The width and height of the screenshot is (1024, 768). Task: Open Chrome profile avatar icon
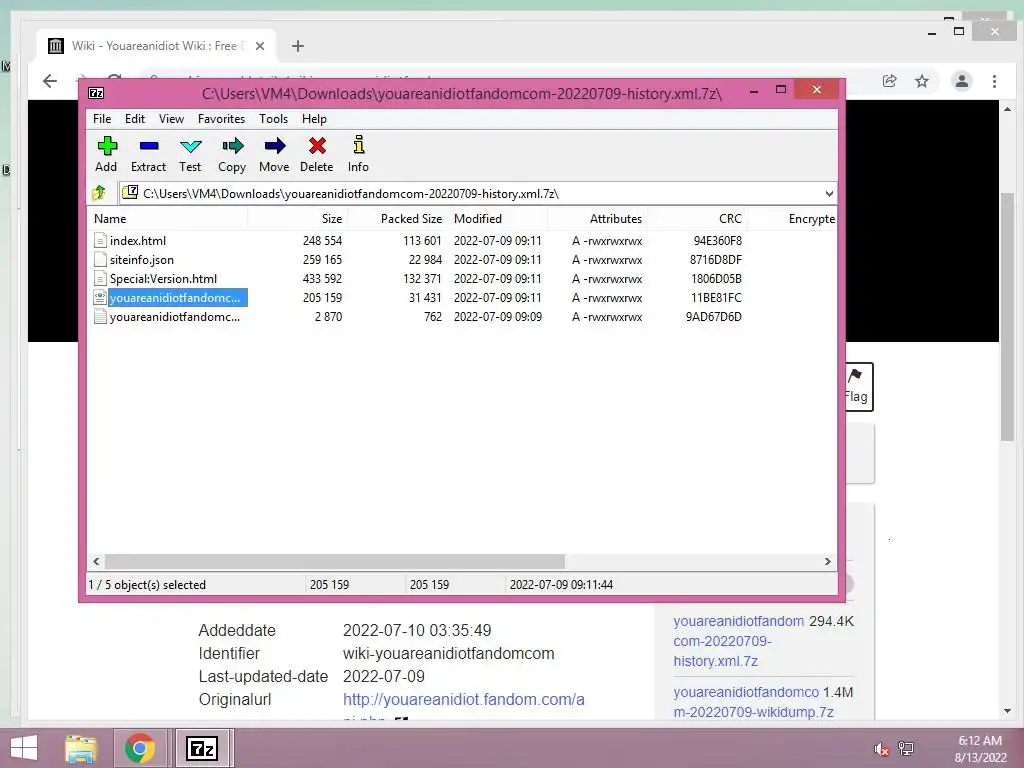point(962,81)
